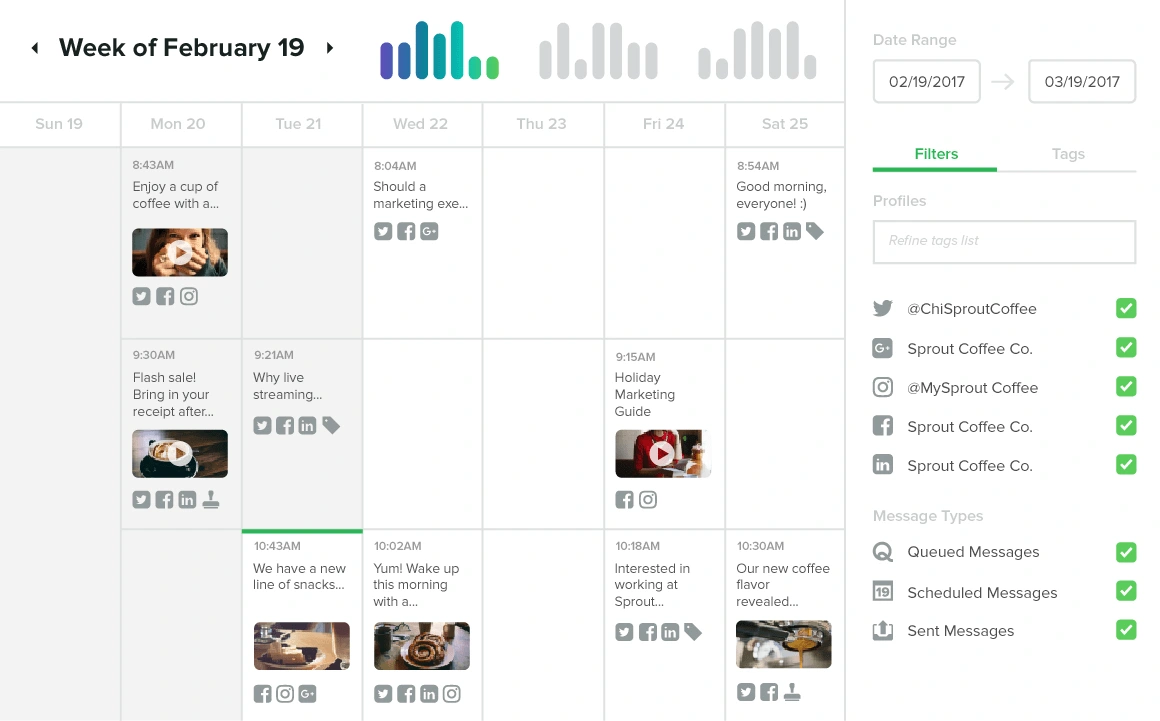Select the Filters tab
This screenshot has height=721, width=1160.
pos(936,154)
